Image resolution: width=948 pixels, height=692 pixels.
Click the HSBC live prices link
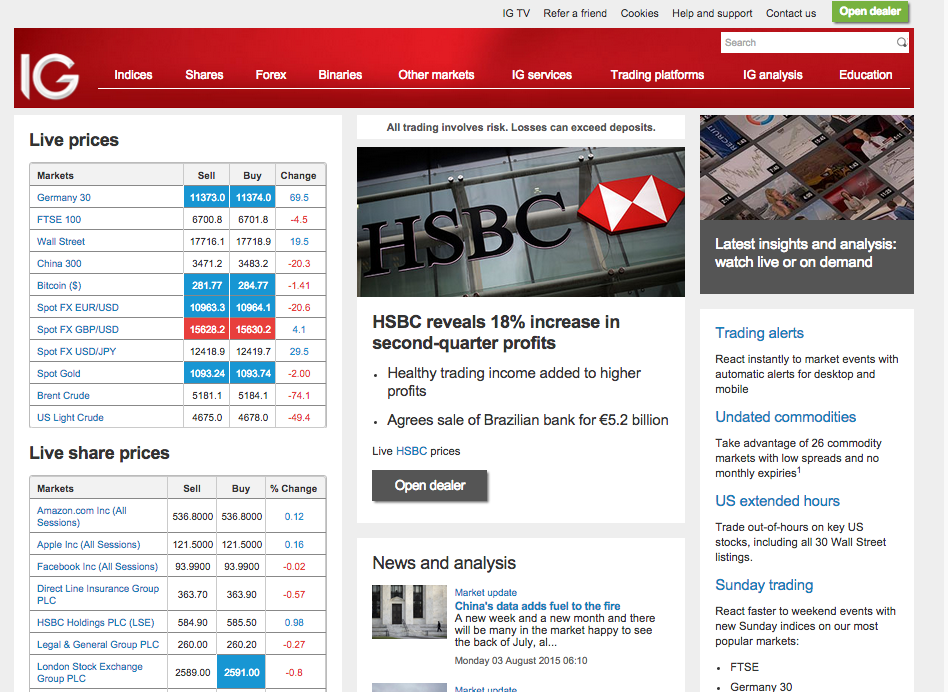coord(411,451)
